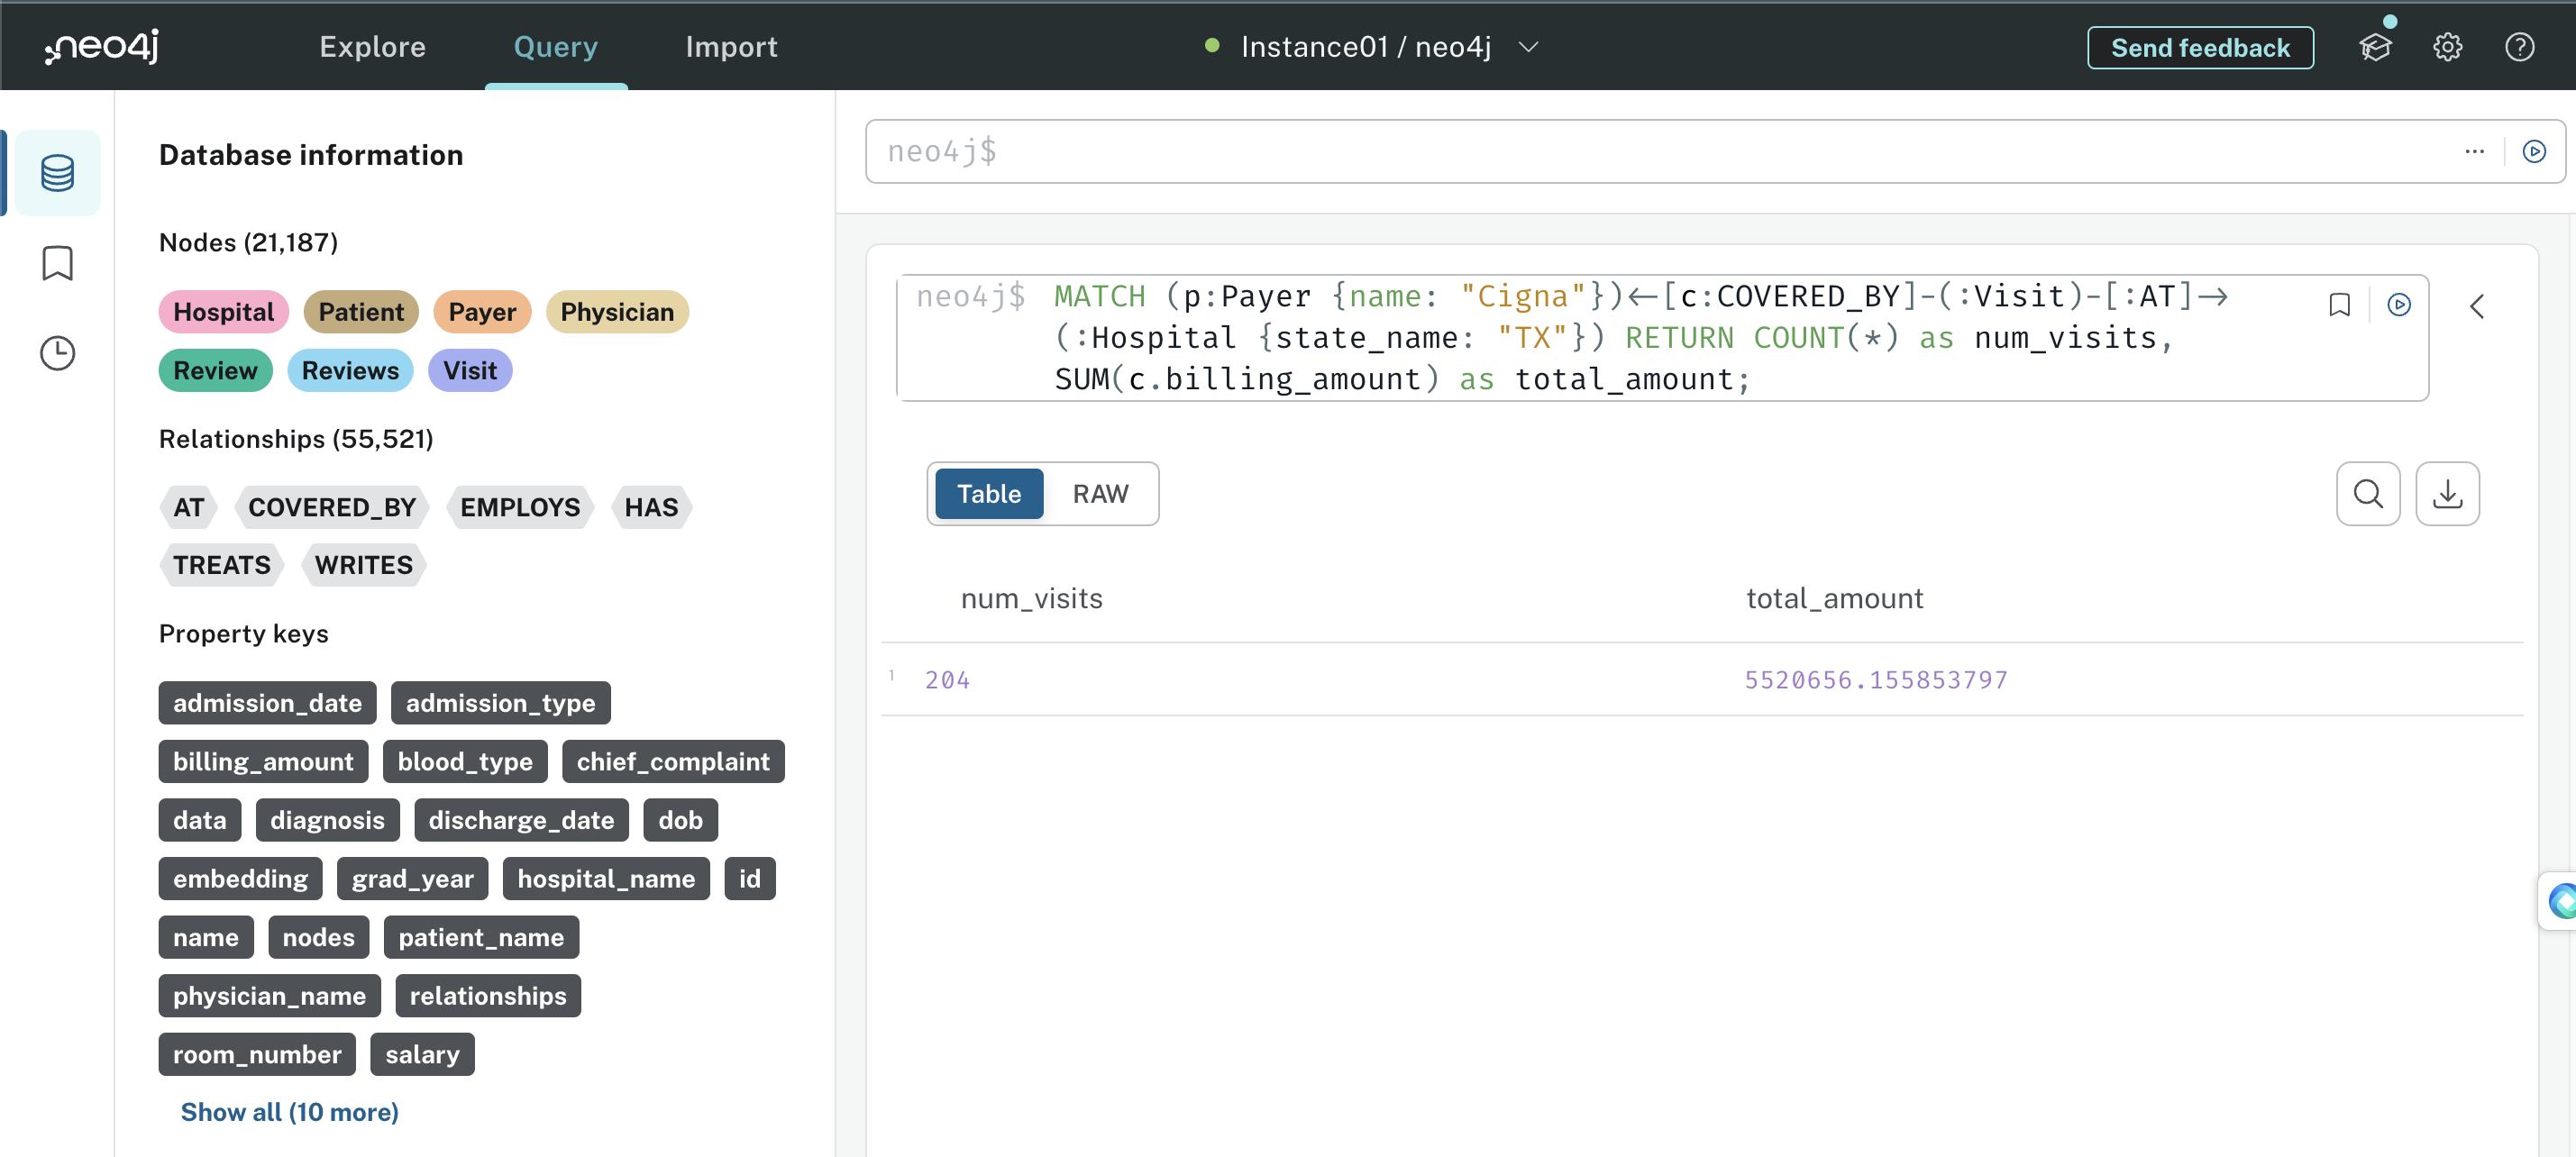Image resolution: width=2576 pixels, height=1157 pixels.
Task: Open the query history clock icon
Action: point(57,353)
